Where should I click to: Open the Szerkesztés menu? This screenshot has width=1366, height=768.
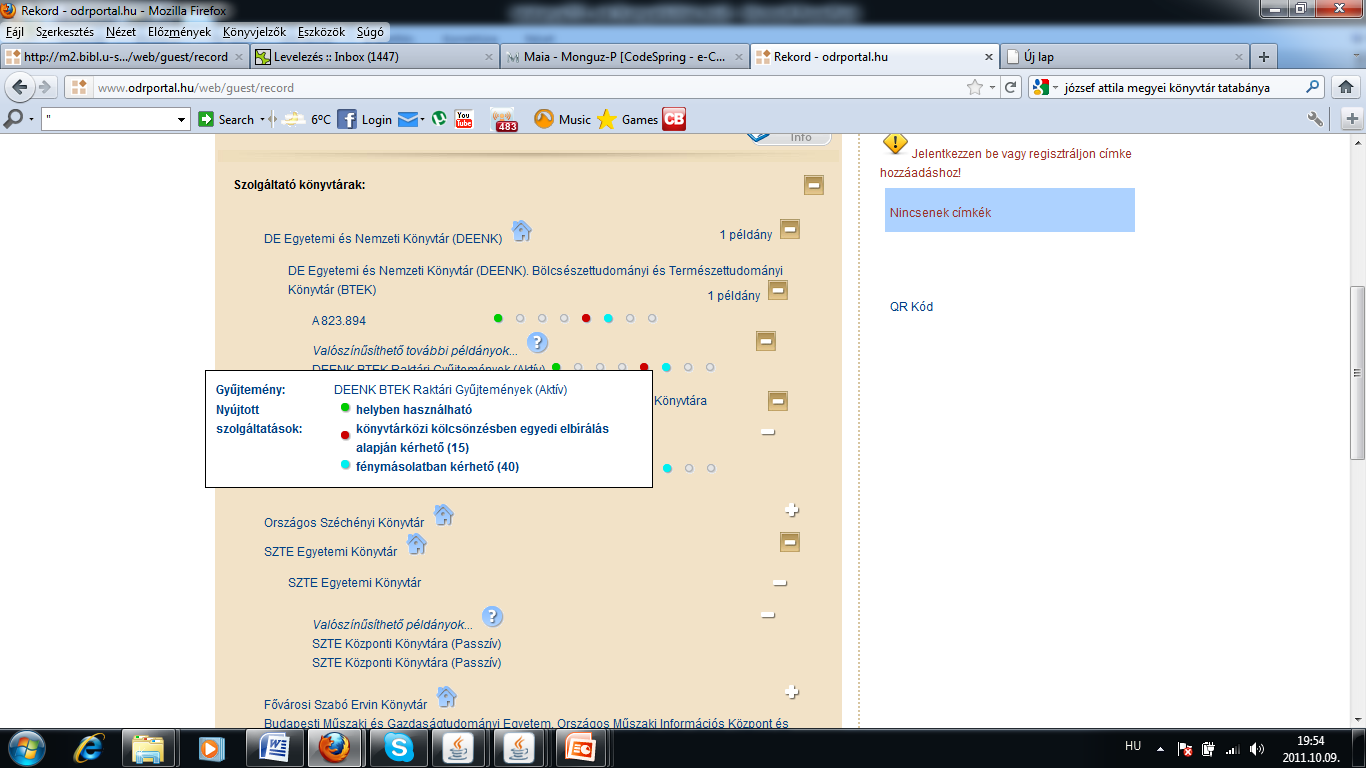tap(65, 32)
